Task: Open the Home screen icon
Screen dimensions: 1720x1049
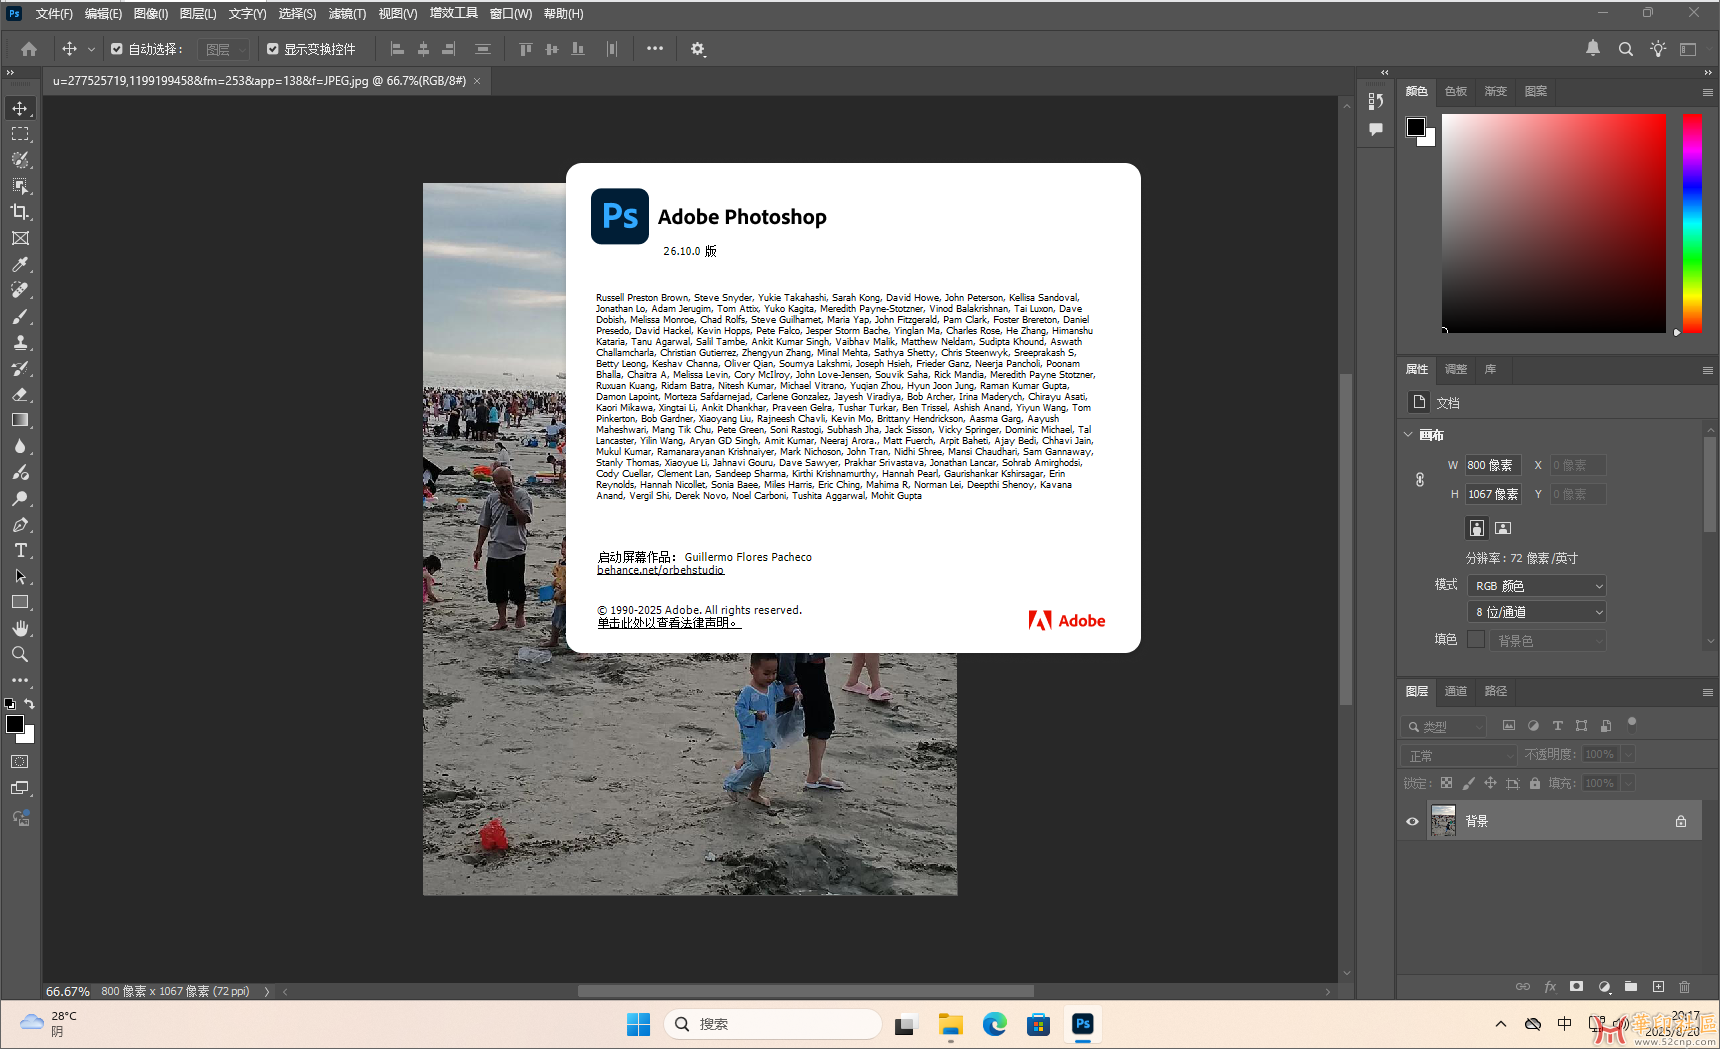Action: tap(29, 49)
